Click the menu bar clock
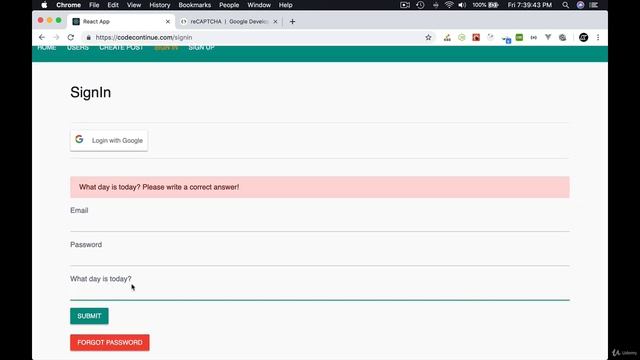The width and height of the screenshot is (640, 360). click(x=530, y=5)
